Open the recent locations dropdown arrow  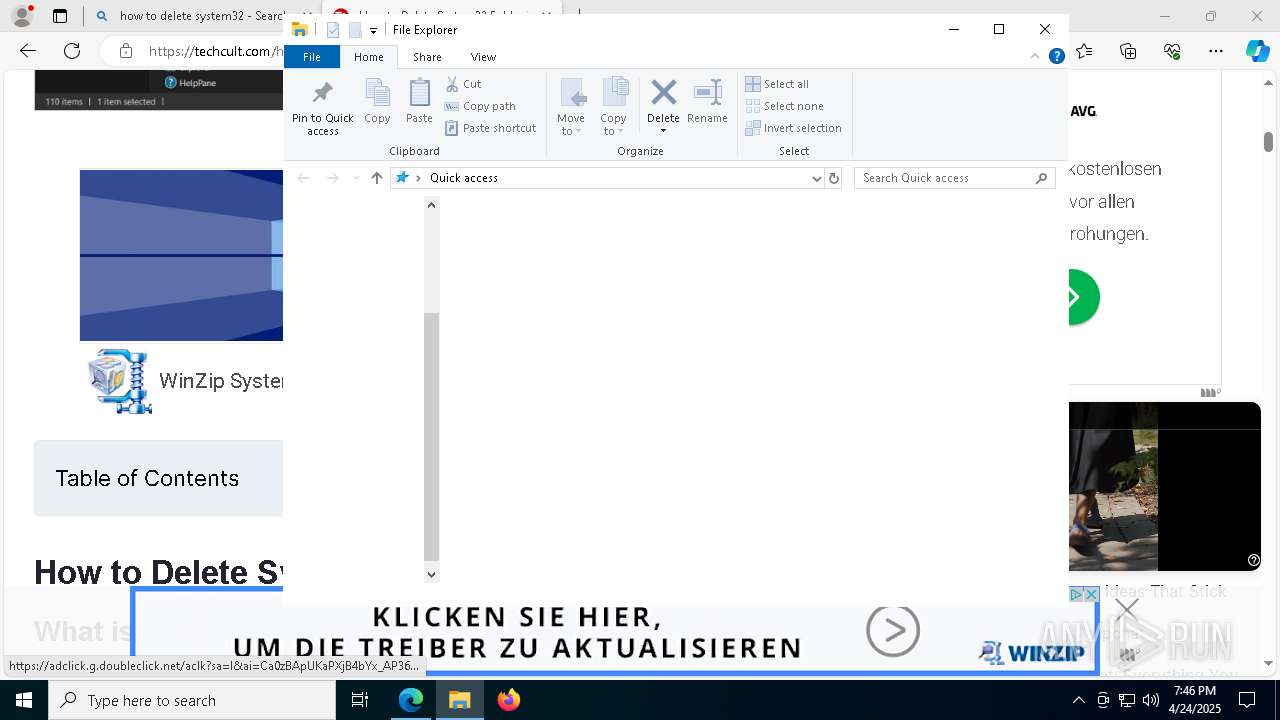356,178
